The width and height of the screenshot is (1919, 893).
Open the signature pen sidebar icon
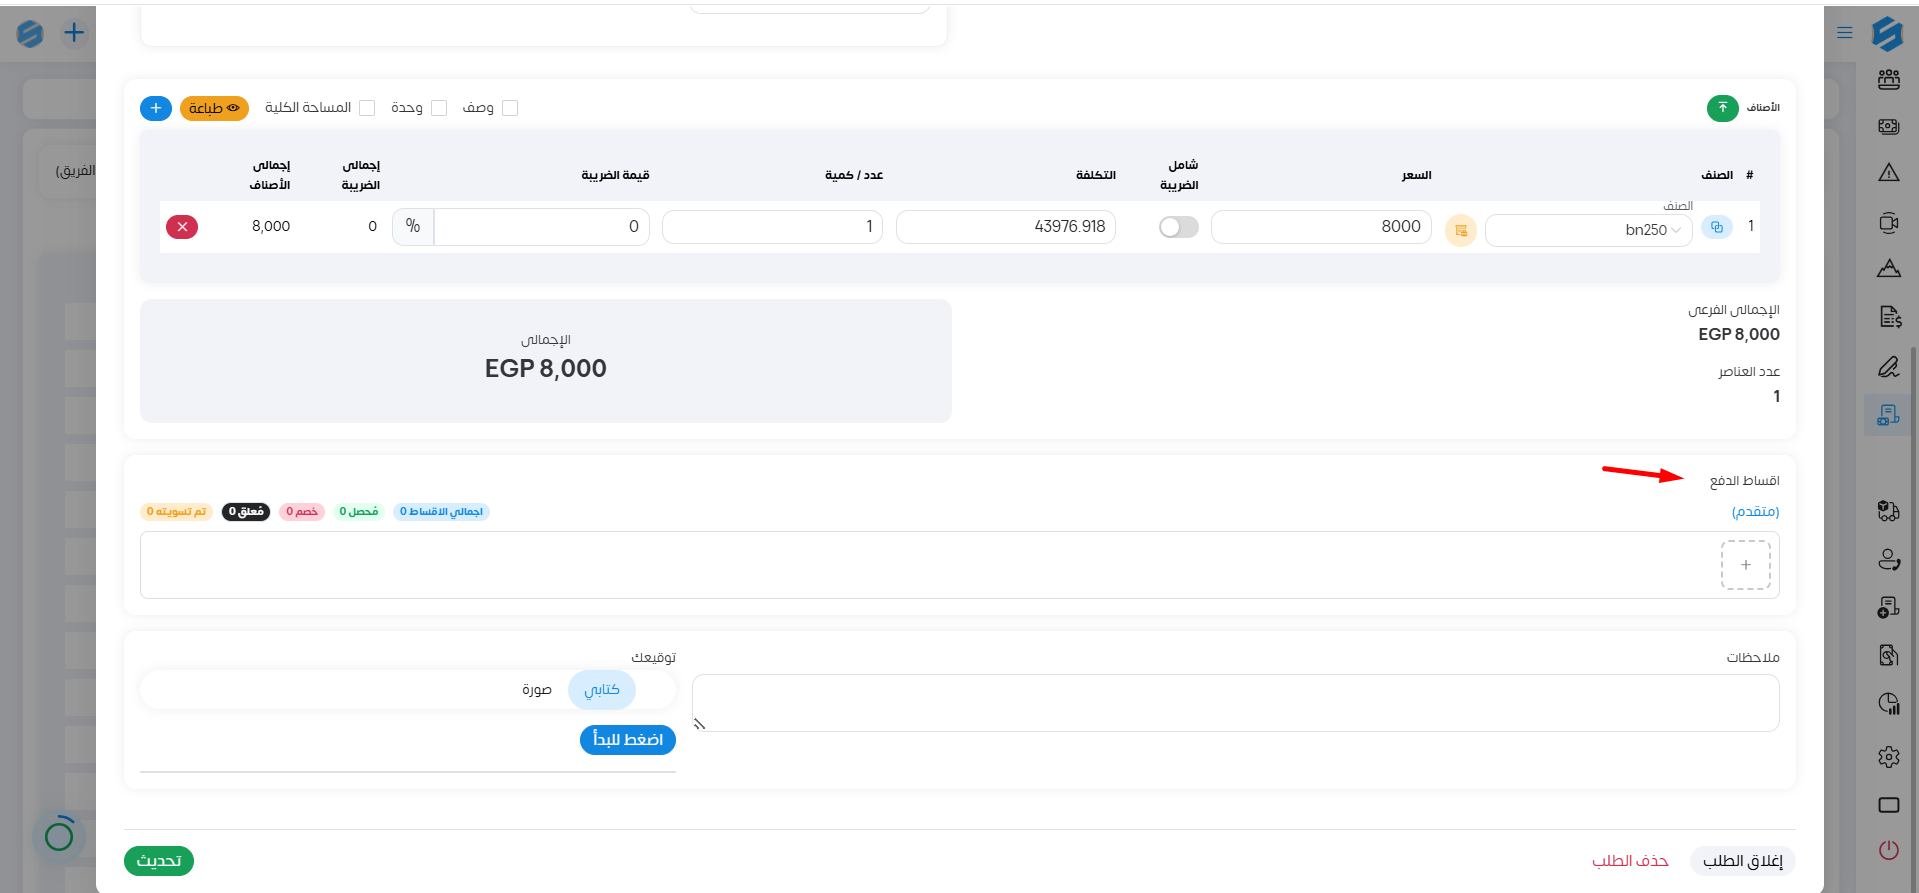[1888, 367]
